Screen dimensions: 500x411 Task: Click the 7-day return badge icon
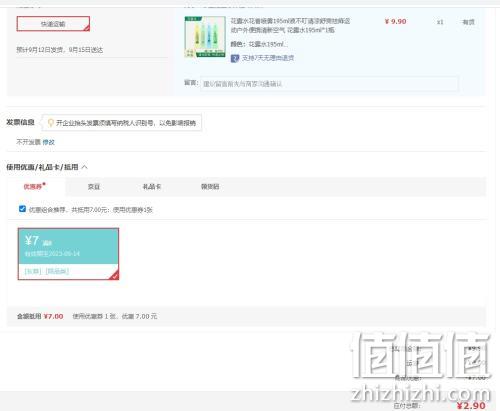click(x=235, y=58)
